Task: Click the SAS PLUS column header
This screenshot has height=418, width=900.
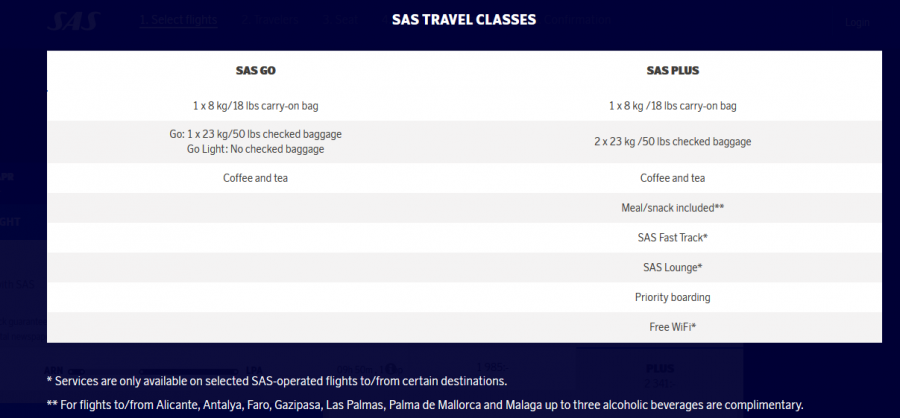Action: (x=673, y=71)
